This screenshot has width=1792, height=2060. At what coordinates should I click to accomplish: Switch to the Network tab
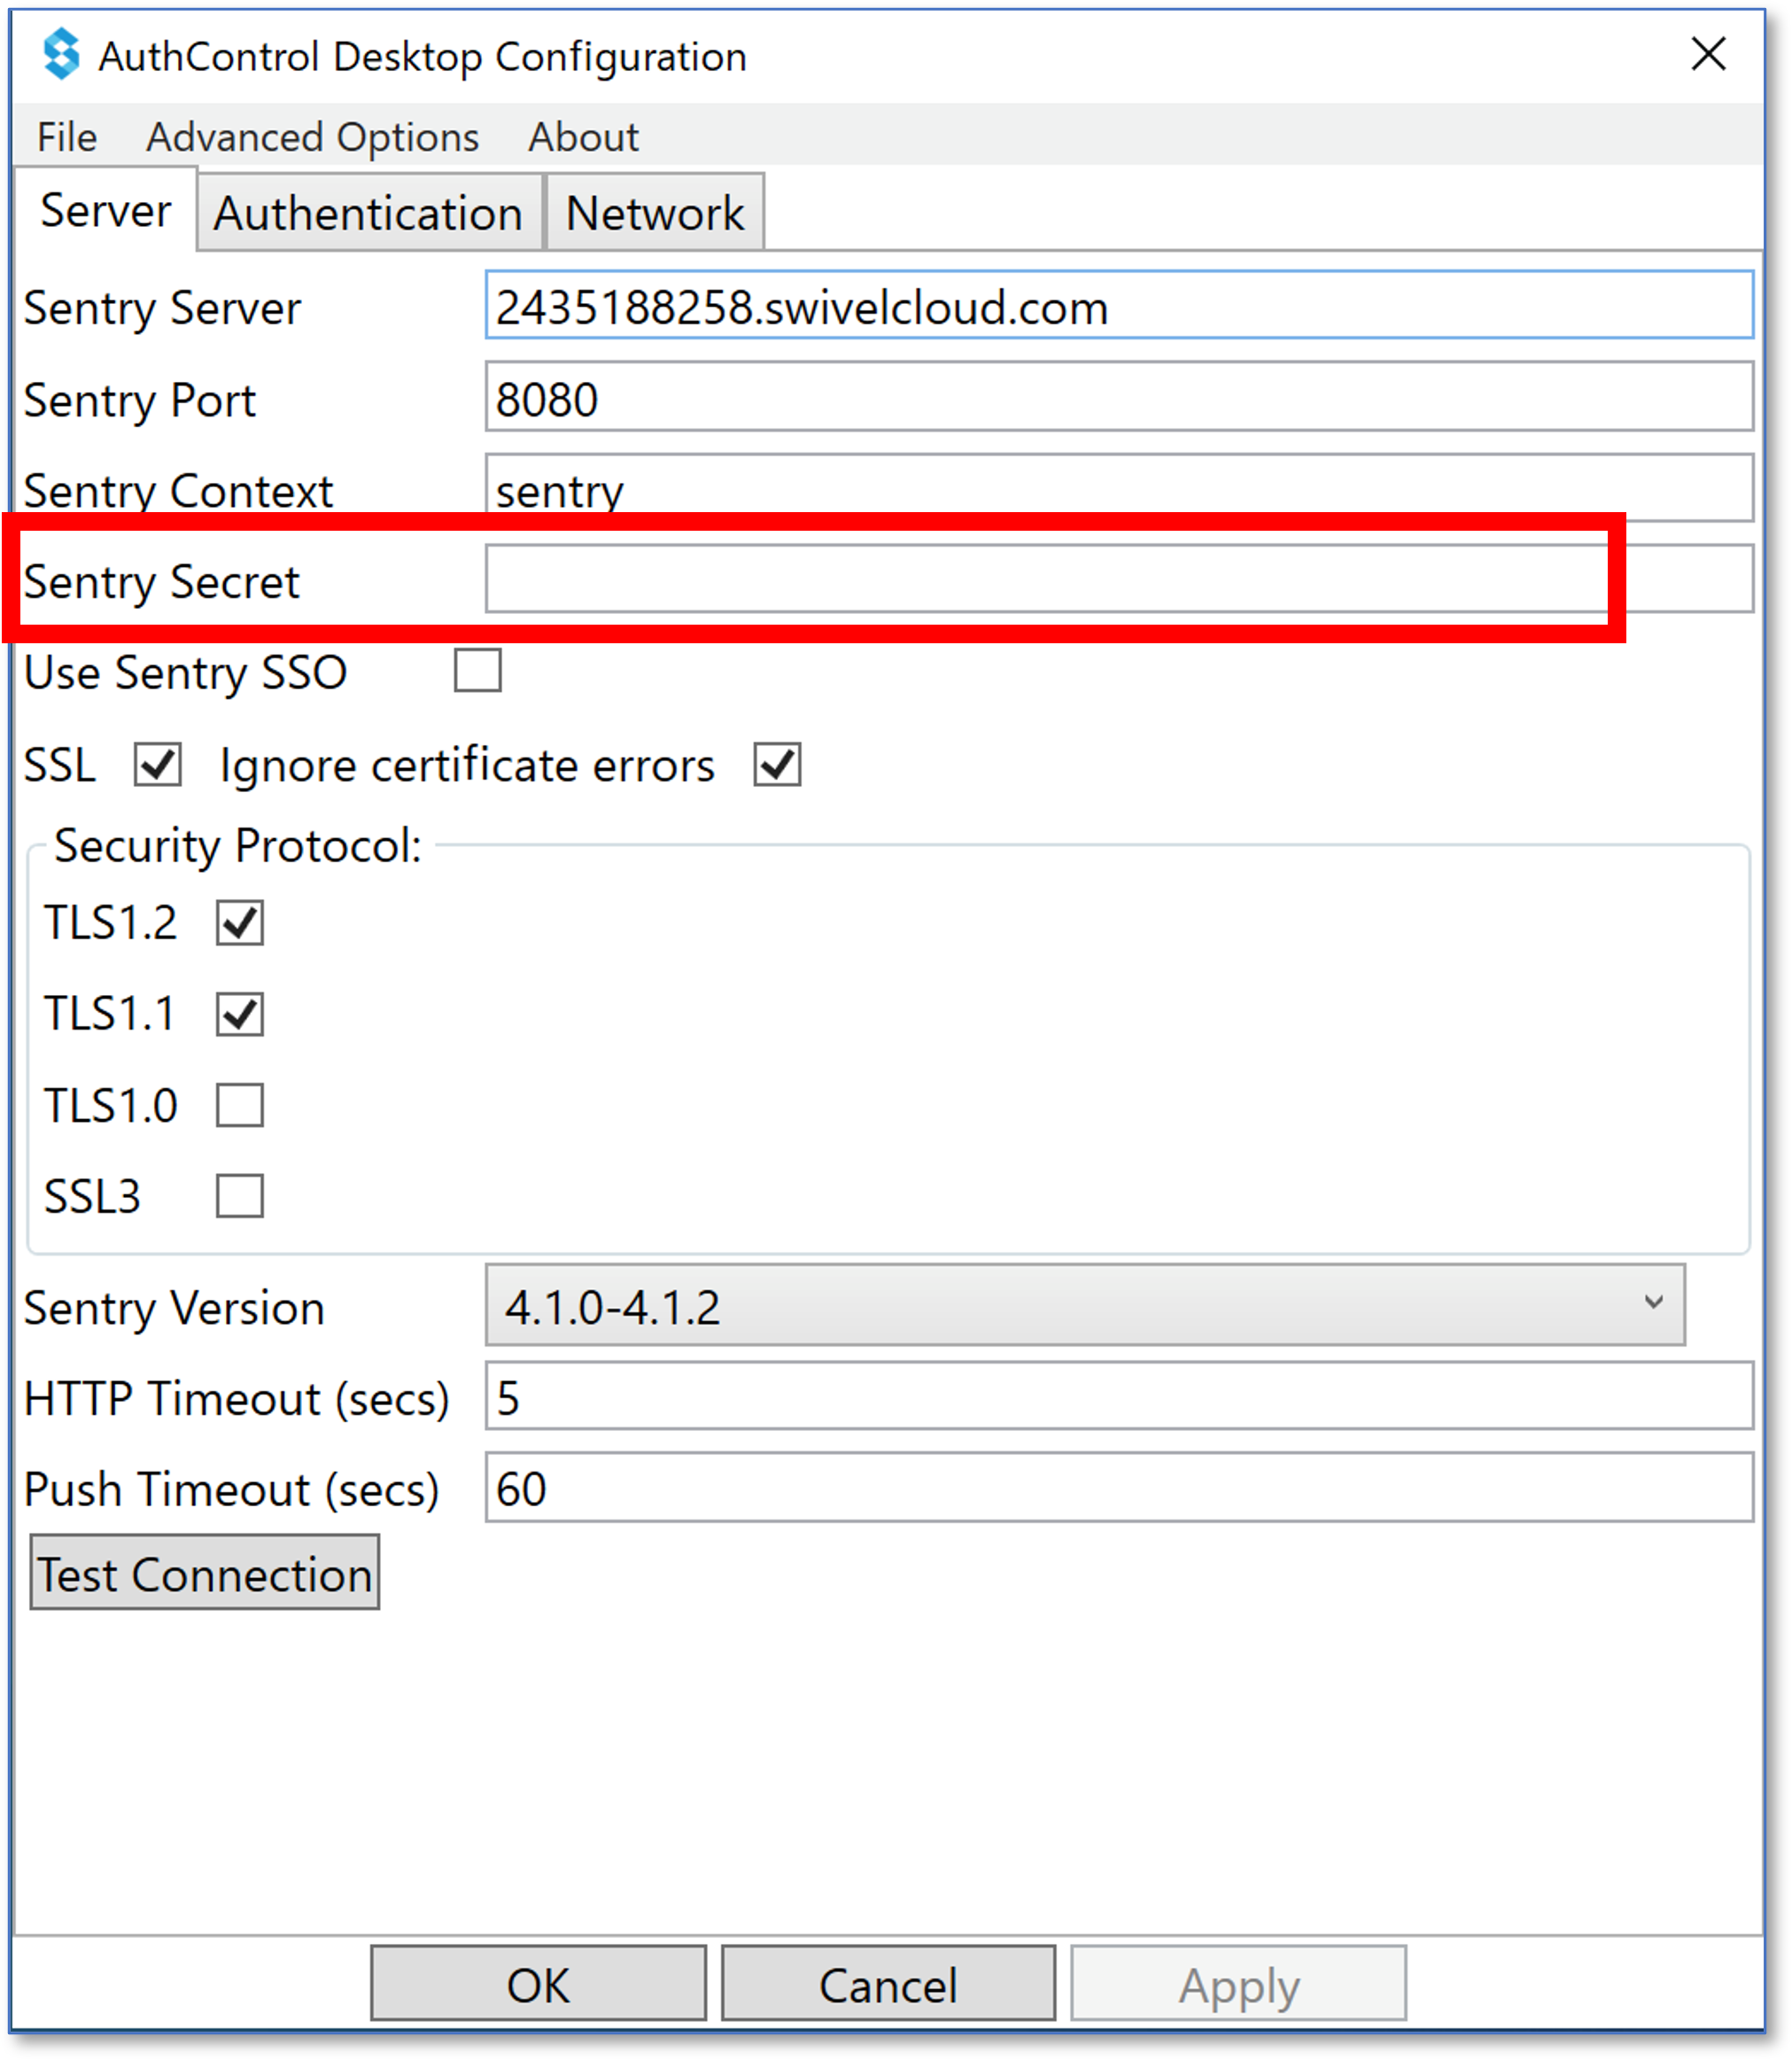point(655,213)
